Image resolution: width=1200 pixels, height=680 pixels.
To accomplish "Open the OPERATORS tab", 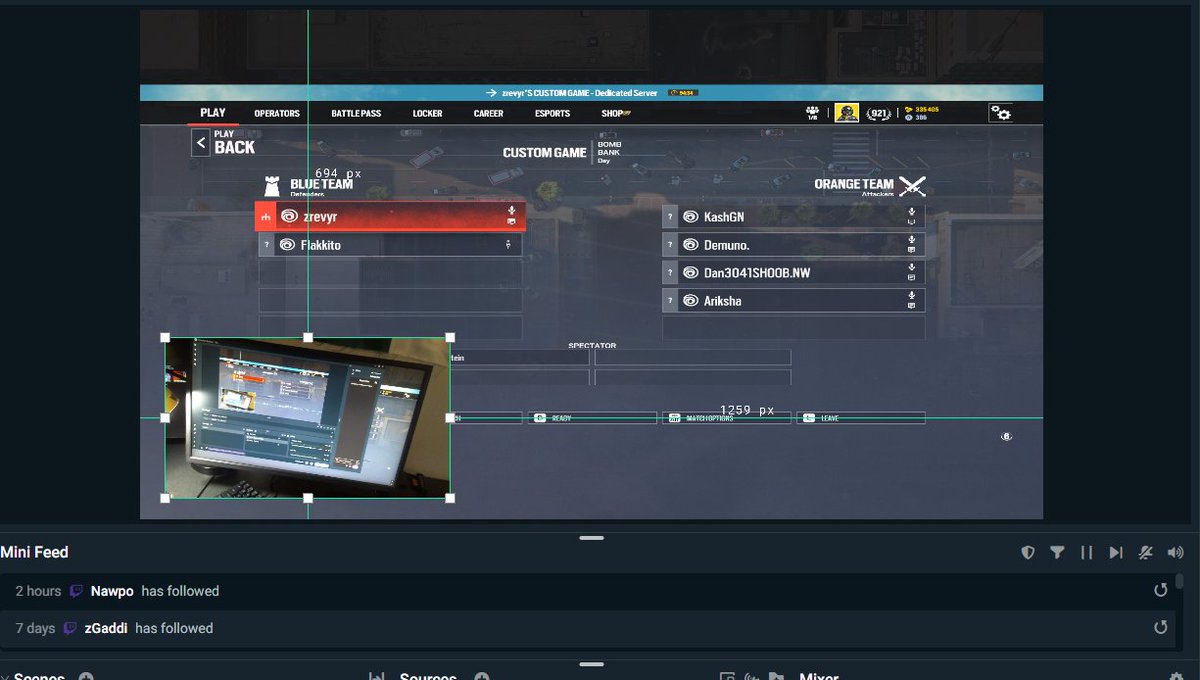I will click(277, 113).
